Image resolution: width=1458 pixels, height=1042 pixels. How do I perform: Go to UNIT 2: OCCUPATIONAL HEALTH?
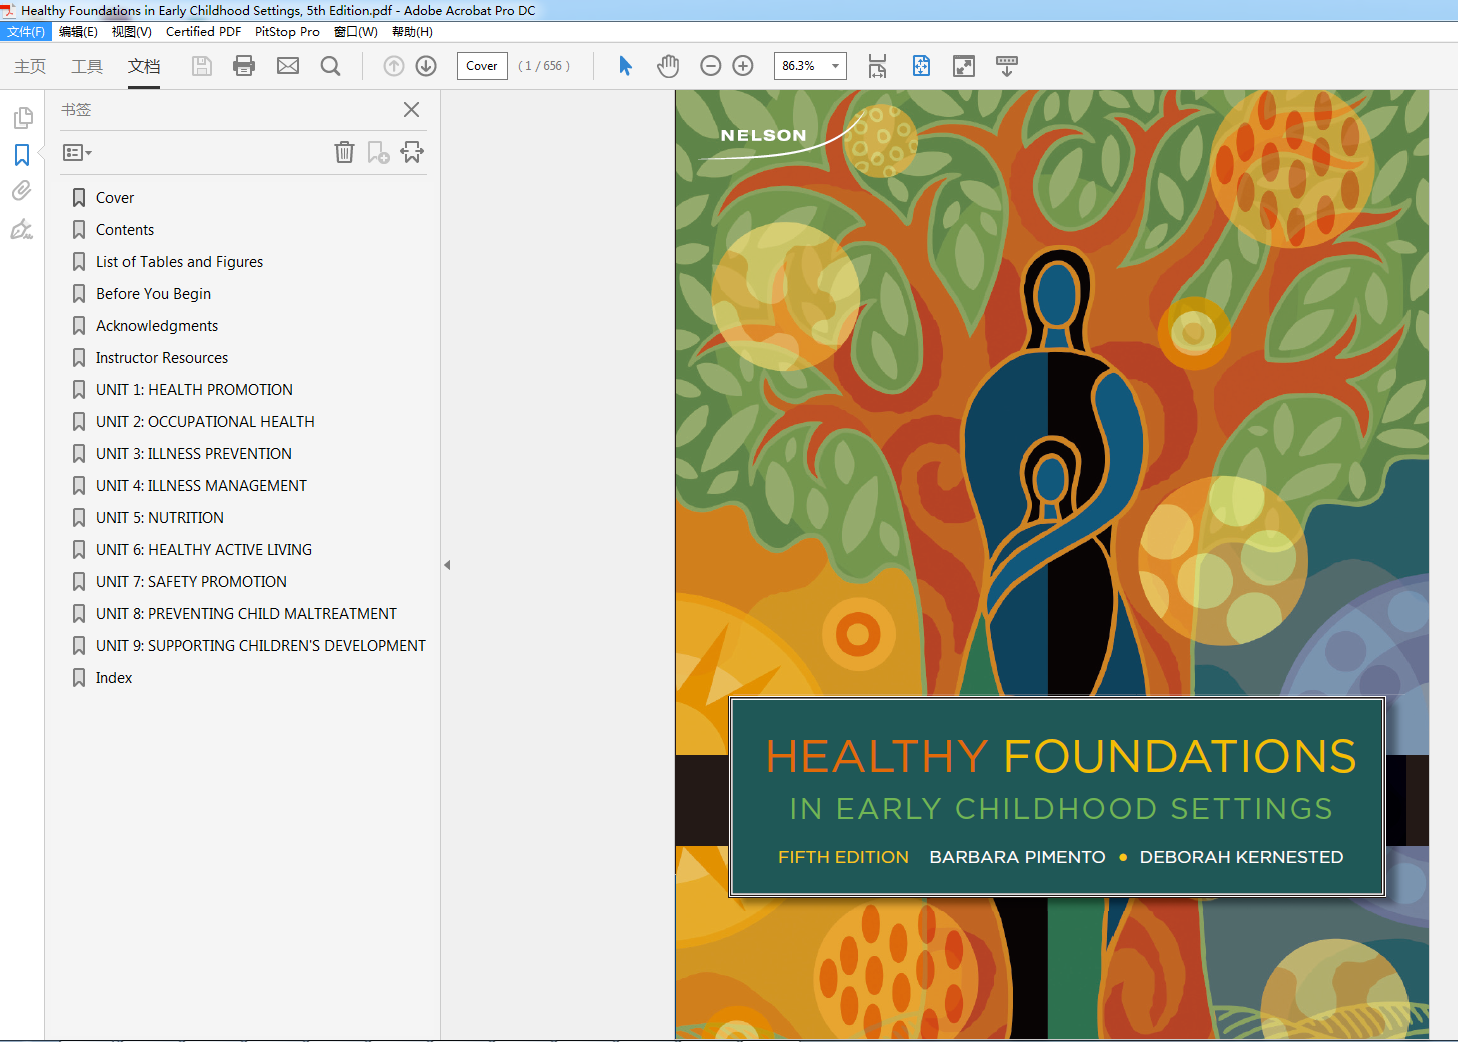tap(205, 422)
